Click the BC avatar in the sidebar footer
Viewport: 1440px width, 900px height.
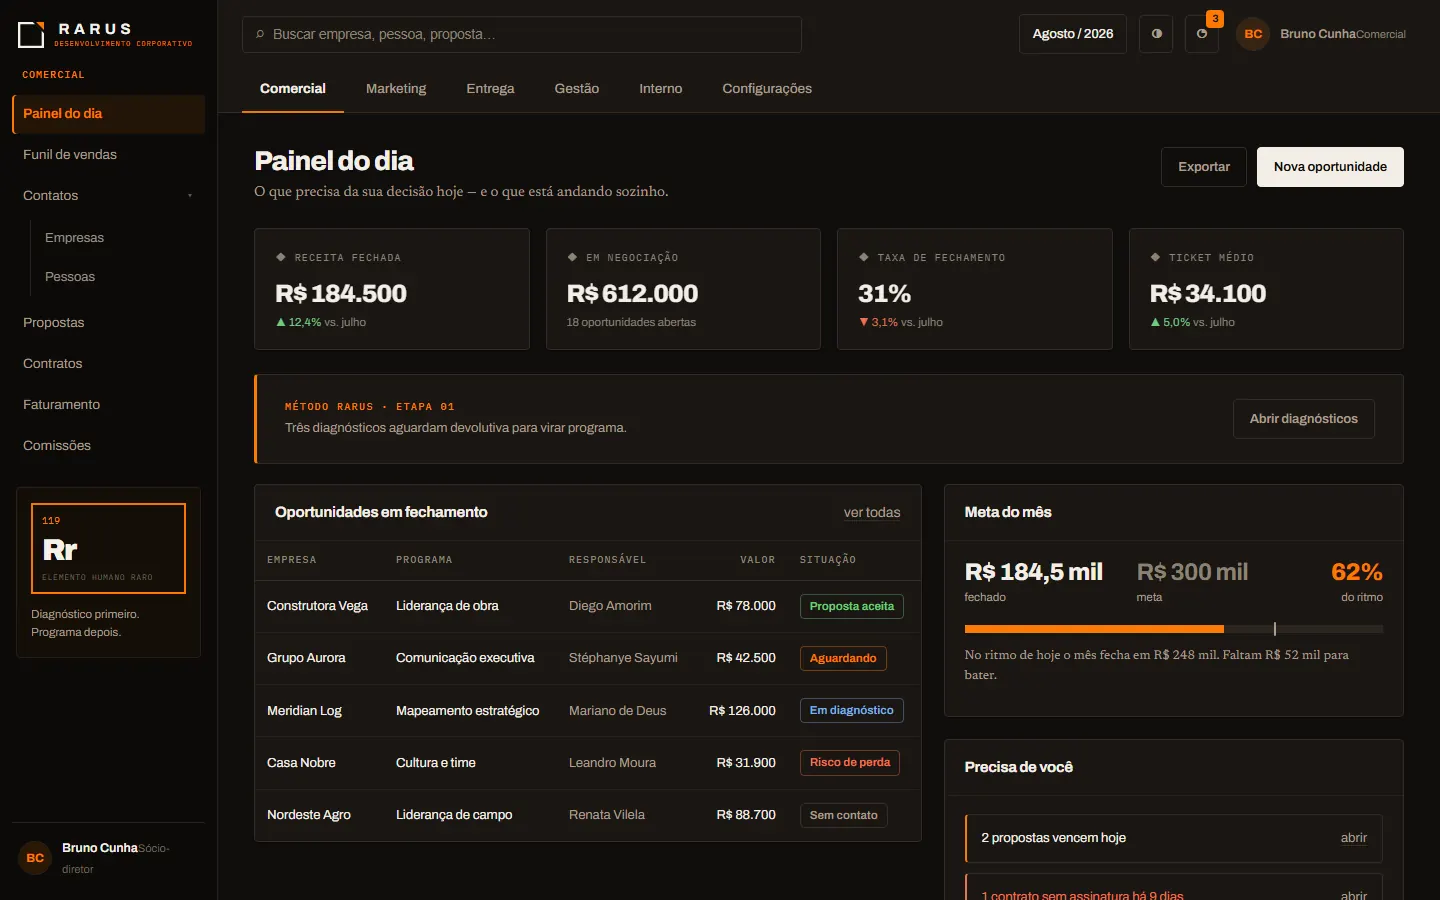[x=35, y=858]
